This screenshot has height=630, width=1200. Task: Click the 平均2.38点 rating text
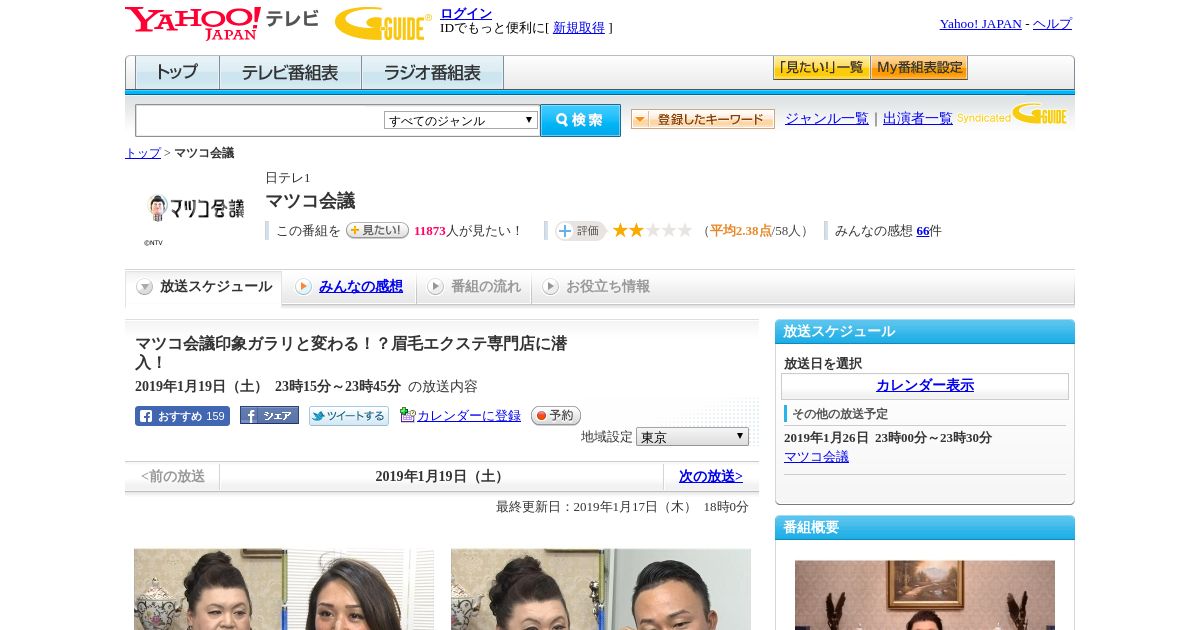(x=741, y=231)
